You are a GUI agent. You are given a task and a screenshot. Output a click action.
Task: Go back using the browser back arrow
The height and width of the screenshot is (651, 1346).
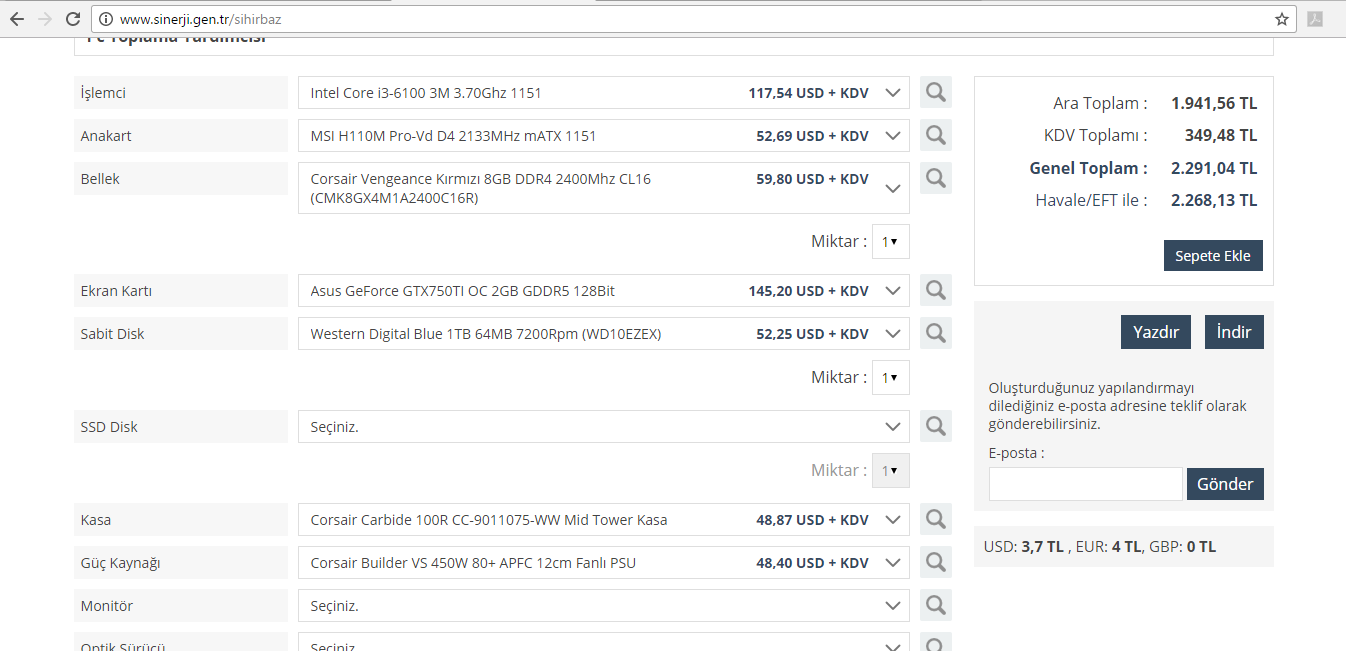click(x=17, y=19)
